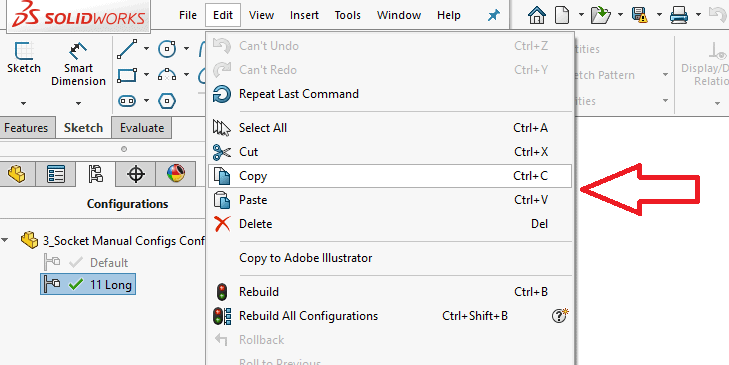Select the Straight Slot tool
729x365 pixels.
point(127,100)
